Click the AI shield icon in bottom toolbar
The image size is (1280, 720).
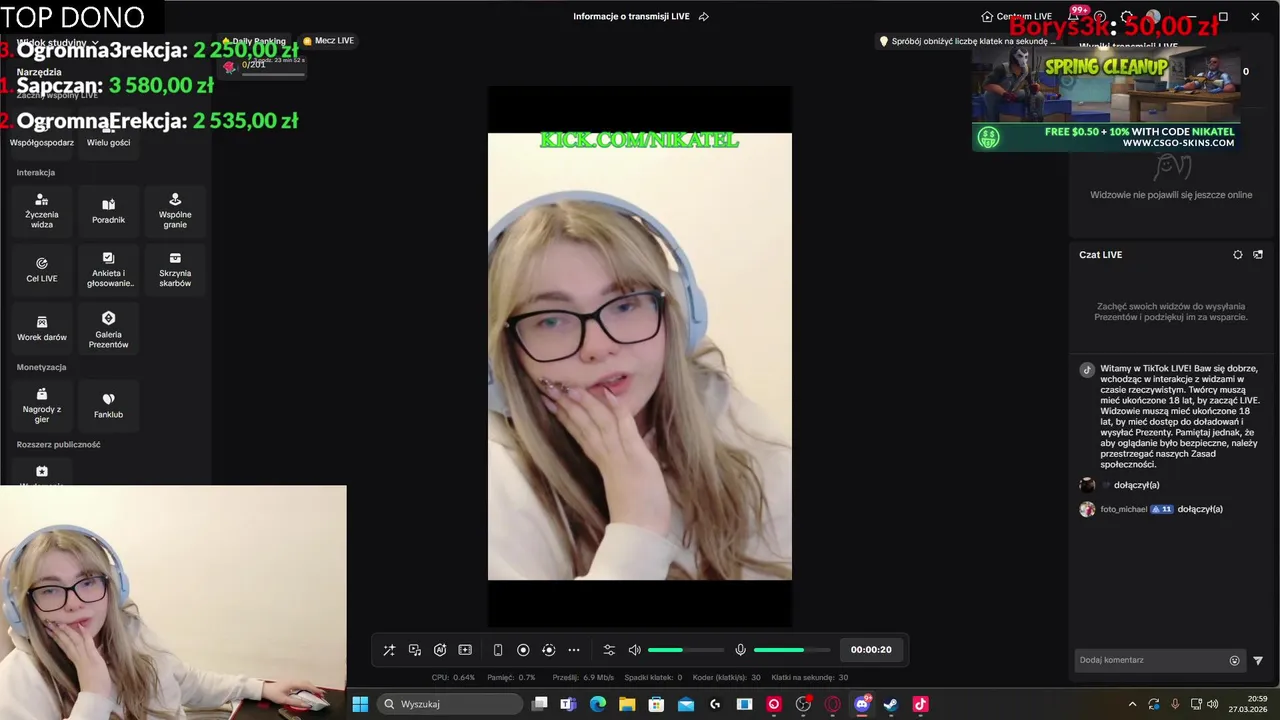[440, 650]
